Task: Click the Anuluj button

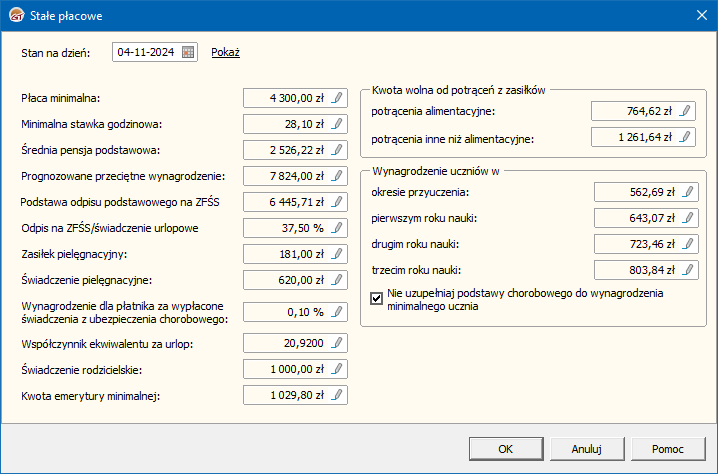Action: 587,449
